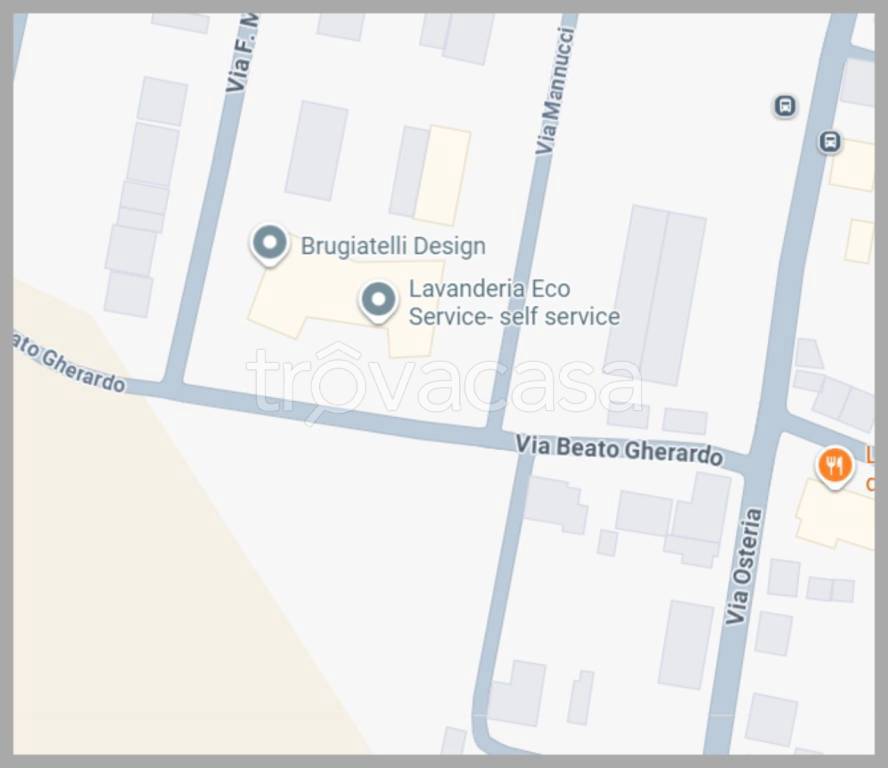Click the partial Beato Gherardo label at left edge
Viewport: 888px width, 768px height.
[x=69, y=364]
